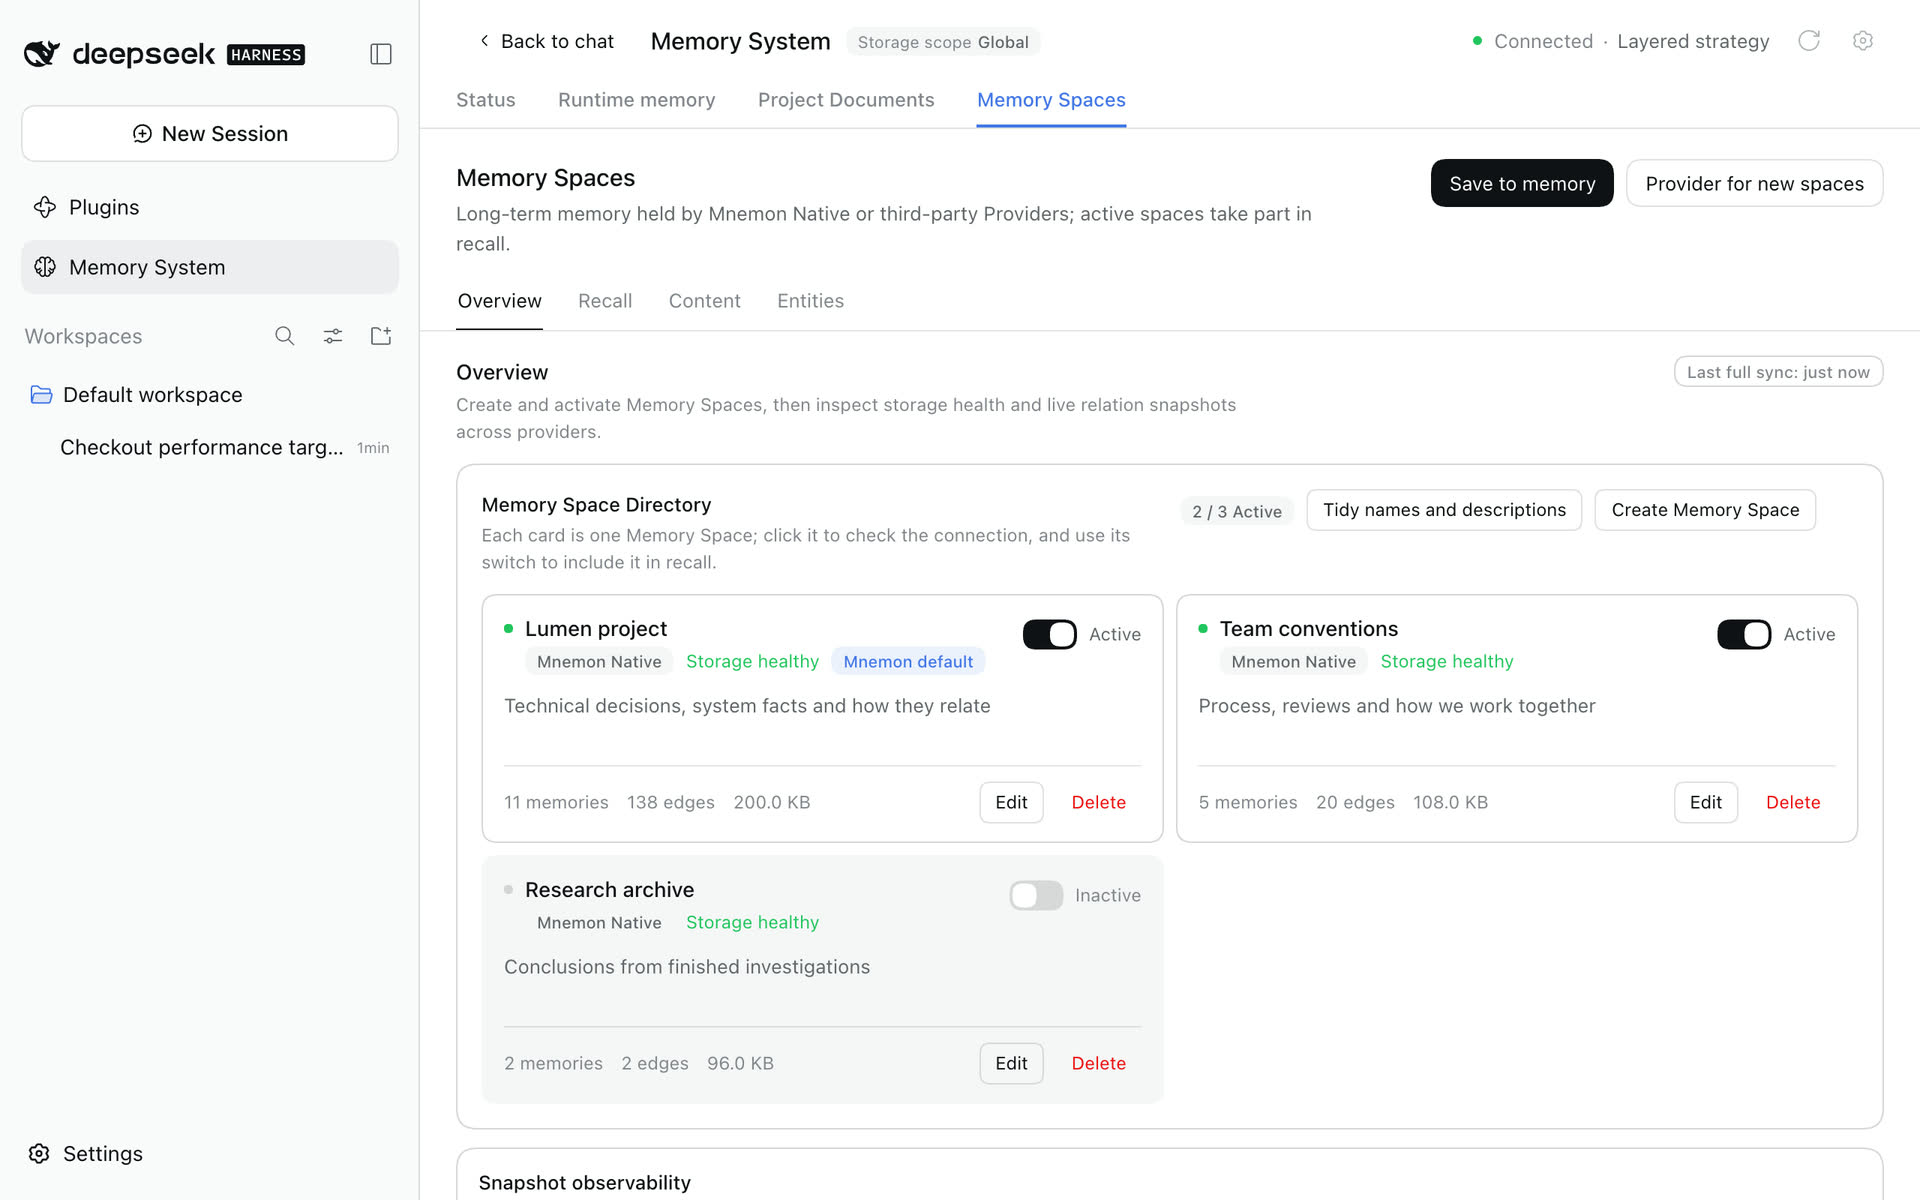Screen dimensions: 1920x1200
Task: Click the Default workspace folder icon
Action: pos(41,395)
